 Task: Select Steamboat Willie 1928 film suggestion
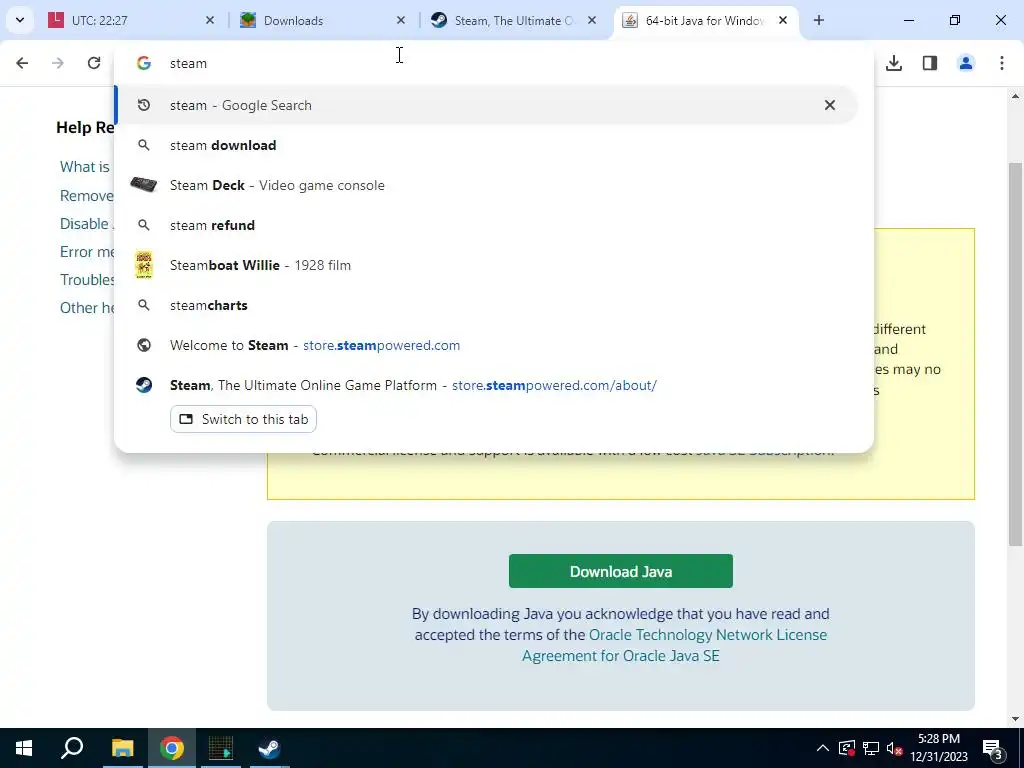486,265
